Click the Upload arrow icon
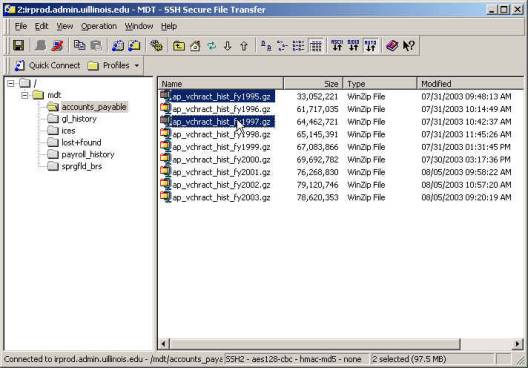 (x=244, y=45)
